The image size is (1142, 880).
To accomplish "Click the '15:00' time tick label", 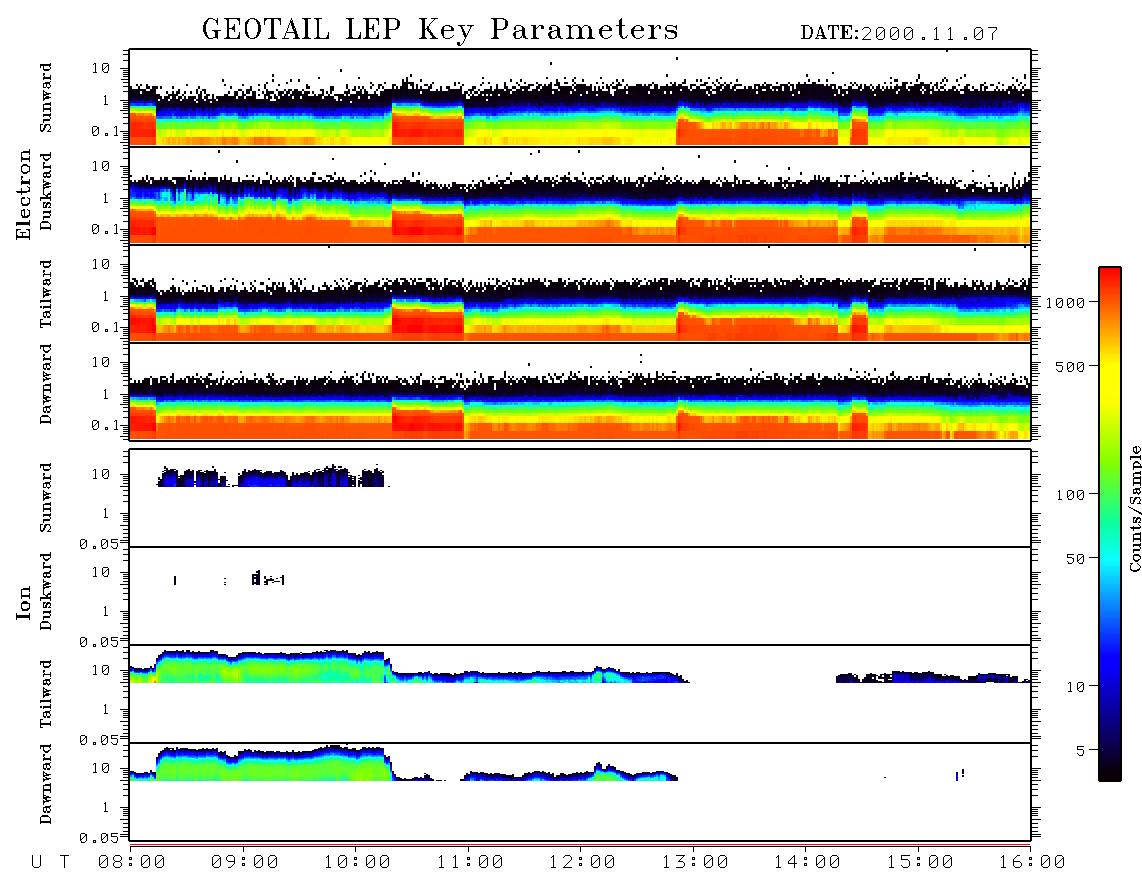I will (920, 862).
